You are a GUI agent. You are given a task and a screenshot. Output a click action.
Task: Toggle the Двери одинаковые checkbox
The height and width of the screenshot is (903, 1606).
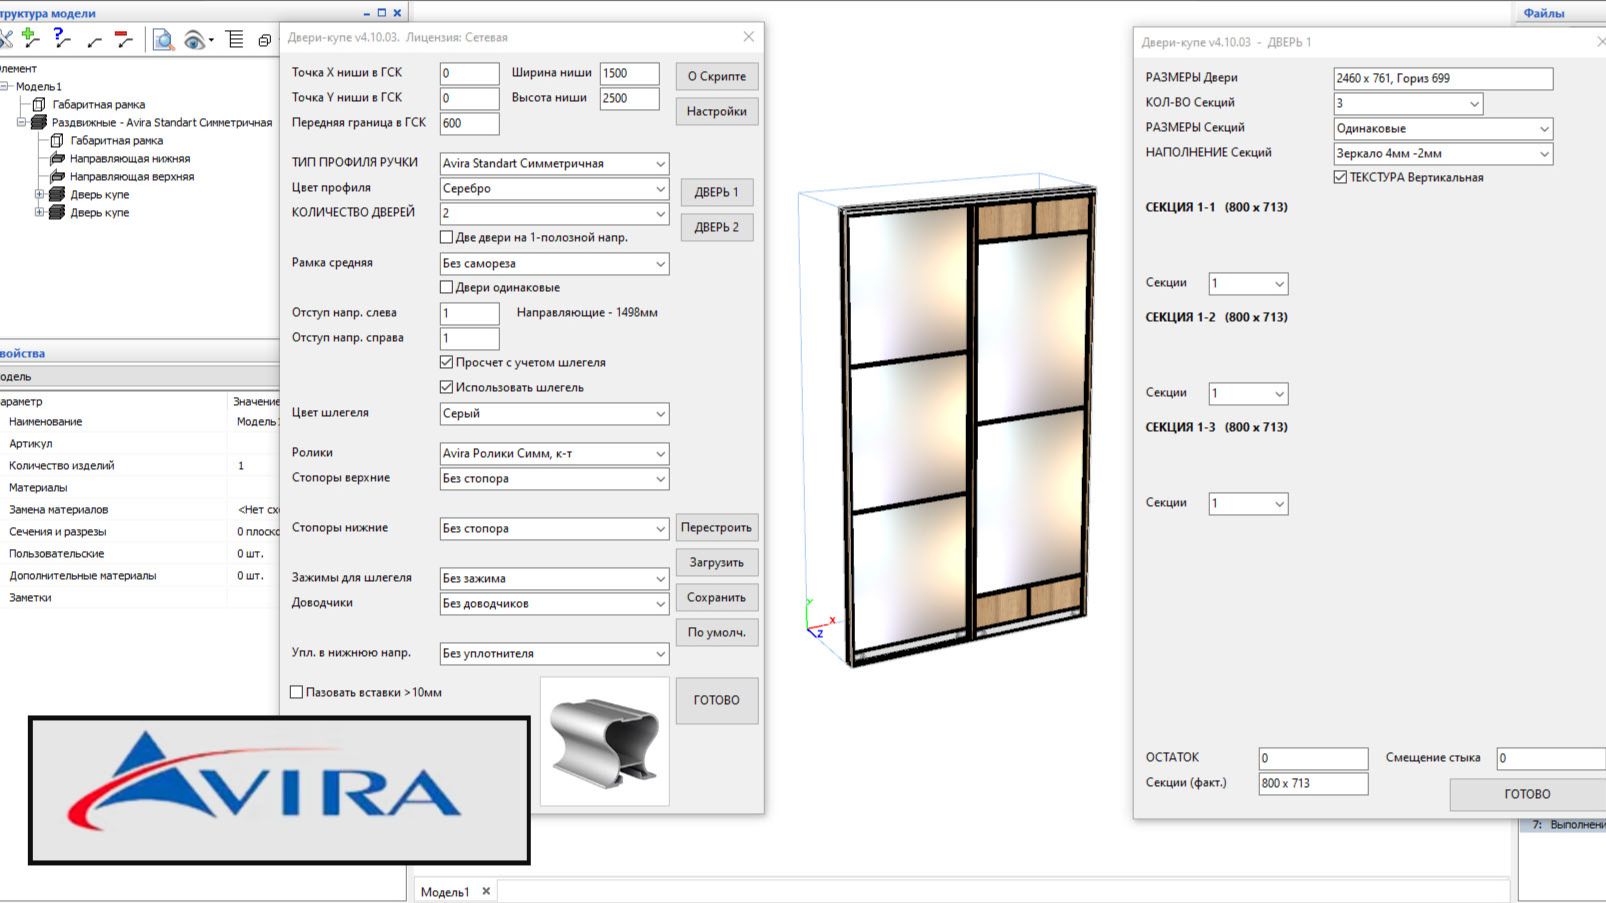(x=447, y=287)
